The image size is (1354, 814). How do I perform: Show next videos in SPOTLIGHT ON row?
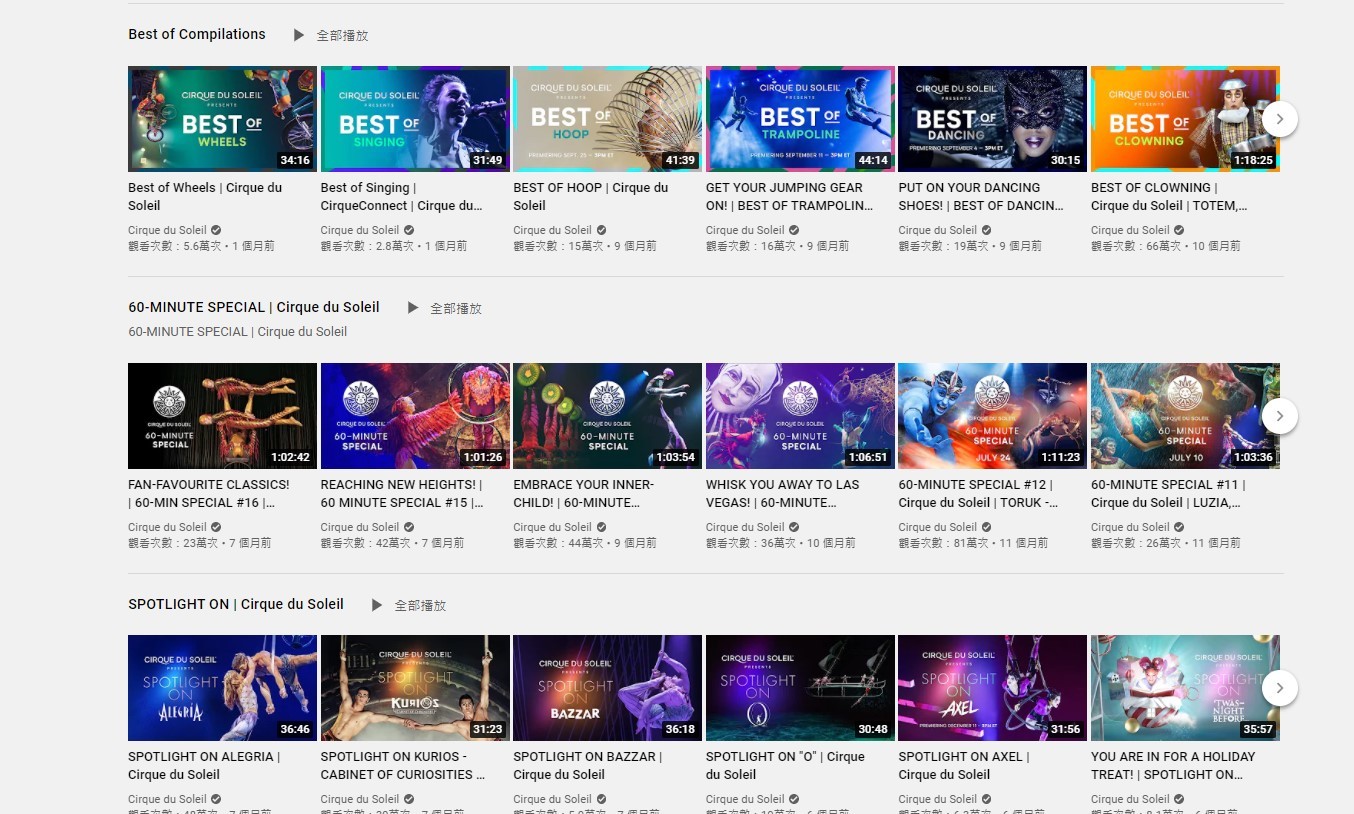(1280, 688)
